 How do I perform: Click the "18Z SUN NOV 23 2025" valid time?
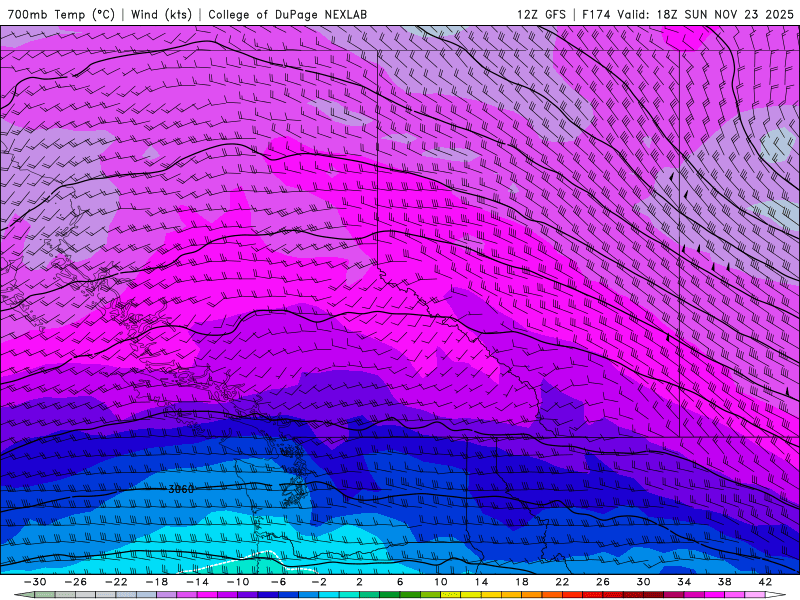[x=725, y=14]
